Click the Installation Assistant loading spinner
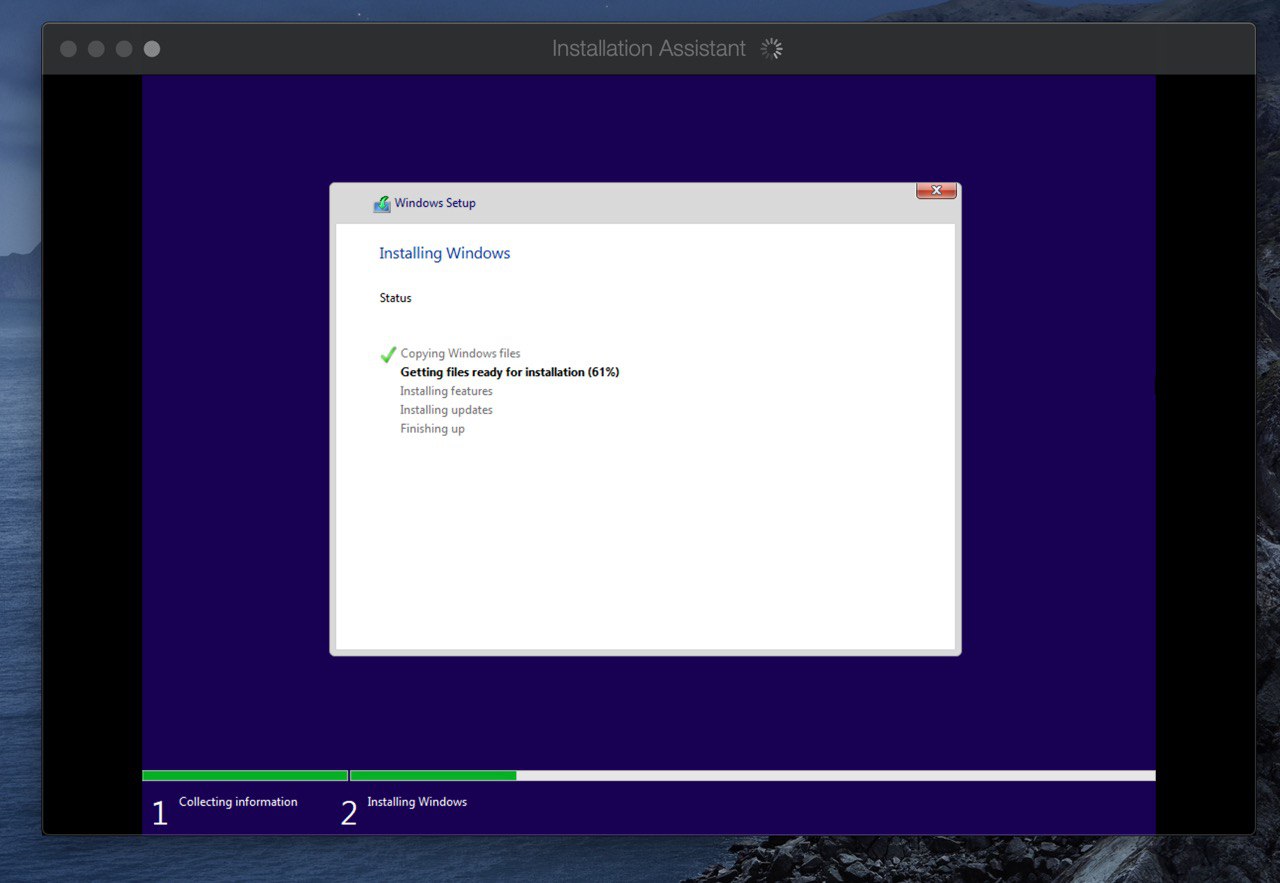 click(x=771, y=48)
